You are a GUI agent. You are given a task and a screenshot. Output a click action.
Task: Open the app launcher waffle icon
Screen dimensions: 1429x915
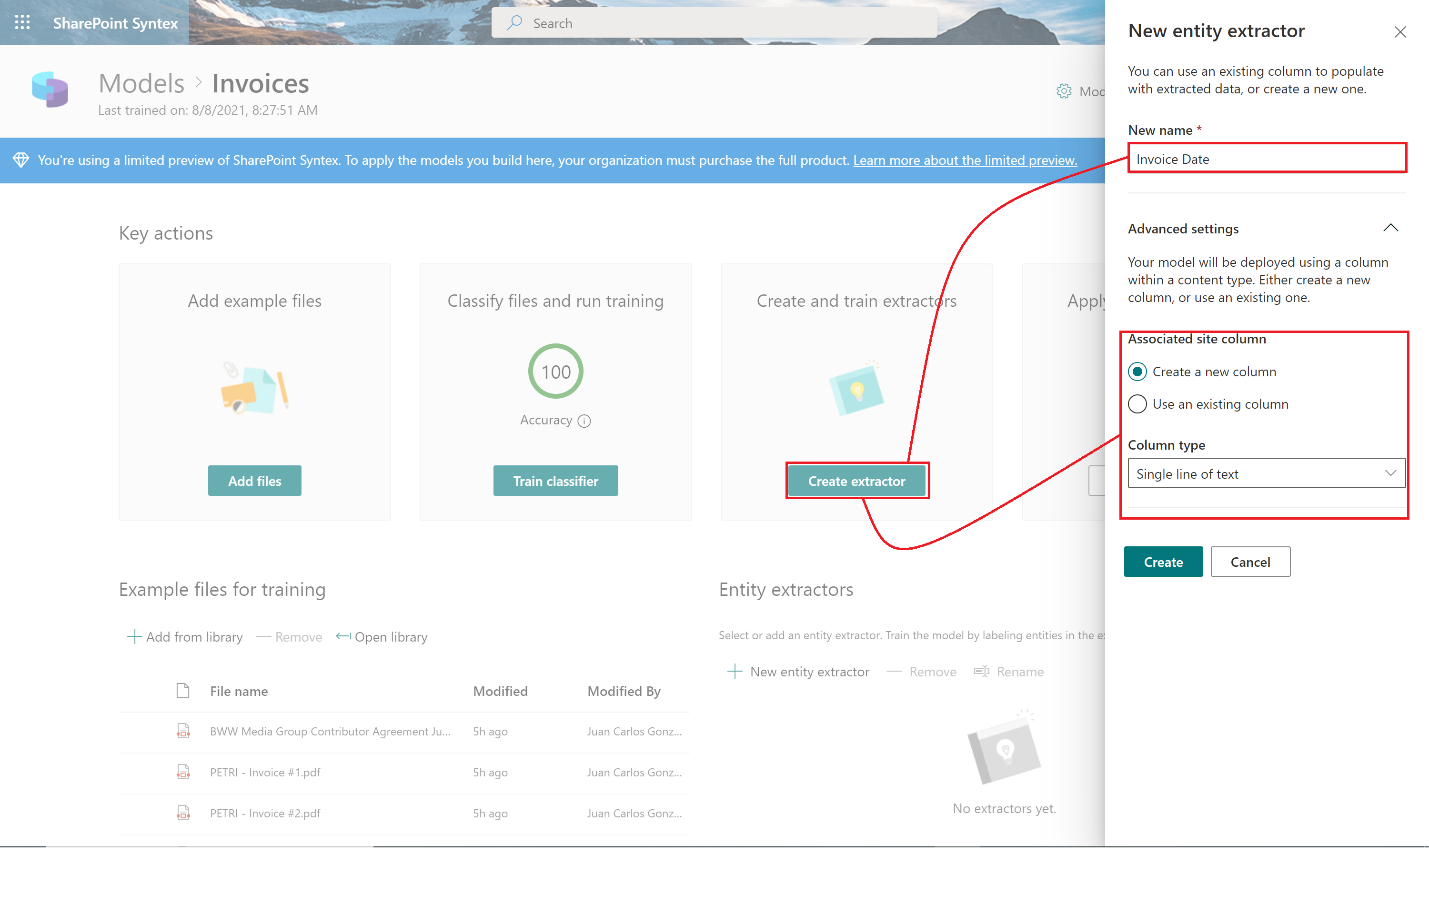pos(22,22)
